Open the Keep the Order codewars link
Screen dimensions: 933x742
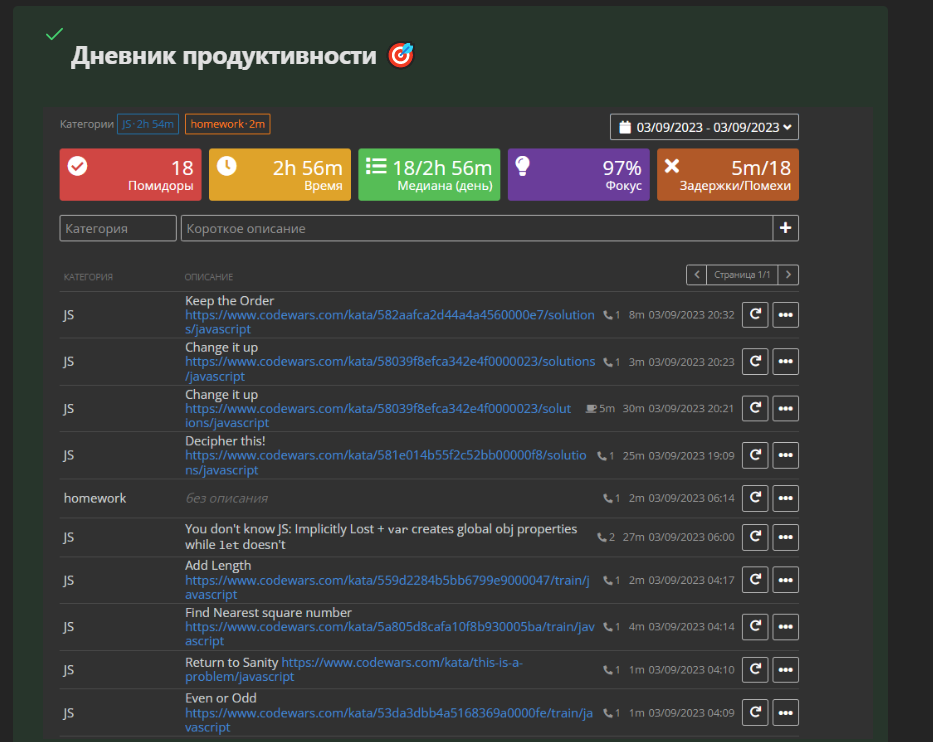pos(389,315)
